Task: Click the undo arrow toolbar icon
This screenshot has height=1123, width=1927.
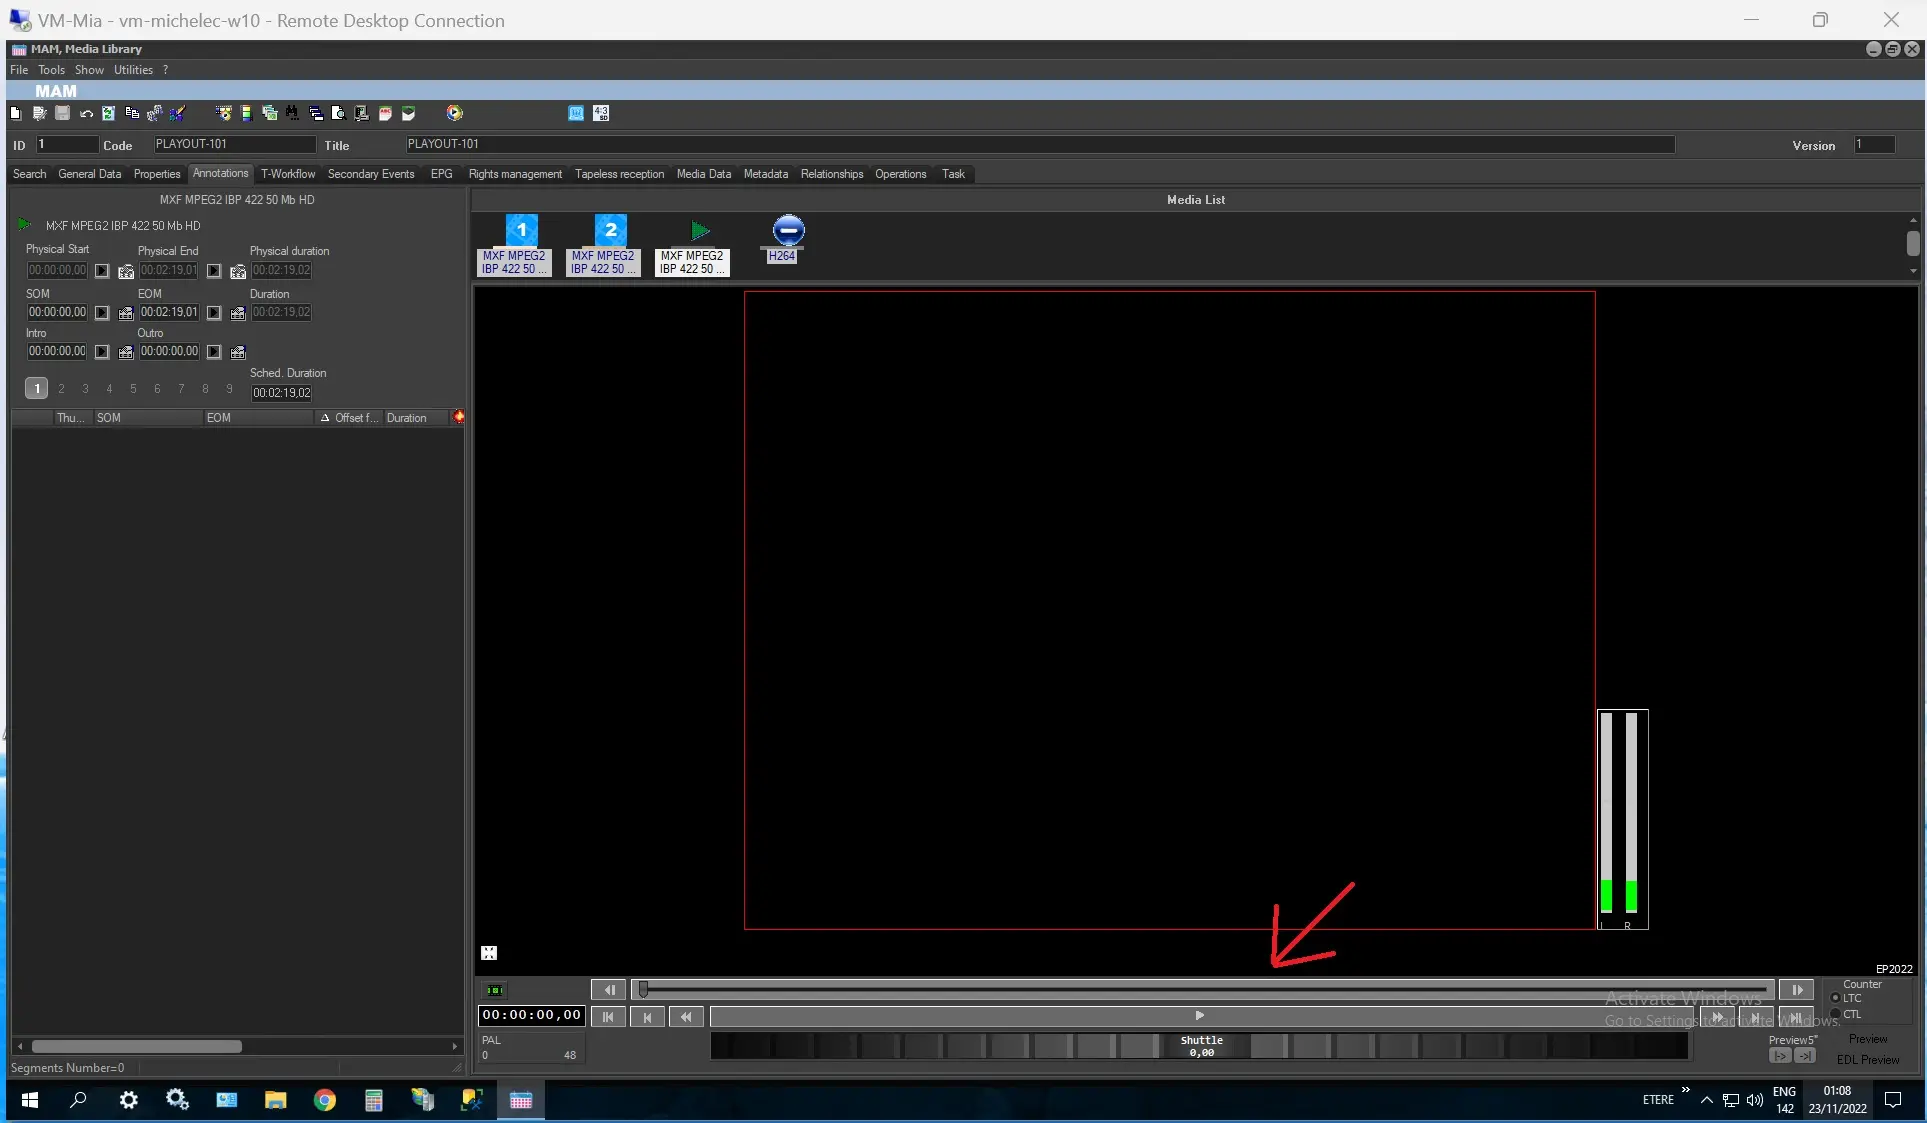Action: [86, 114]
